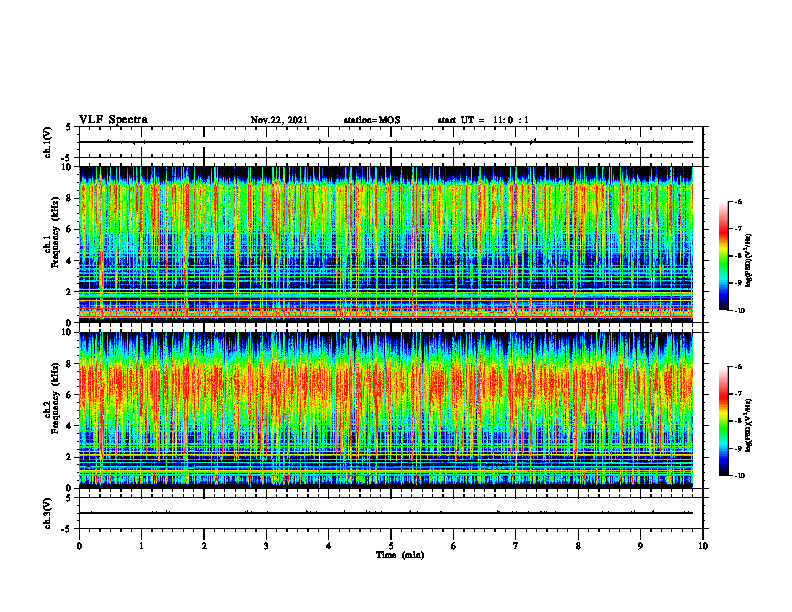Image resolution: width=792 pixels, height=612 pixels.
Task: Click inside the ch.1 spectrogram plot
Action: coord(386,244)
